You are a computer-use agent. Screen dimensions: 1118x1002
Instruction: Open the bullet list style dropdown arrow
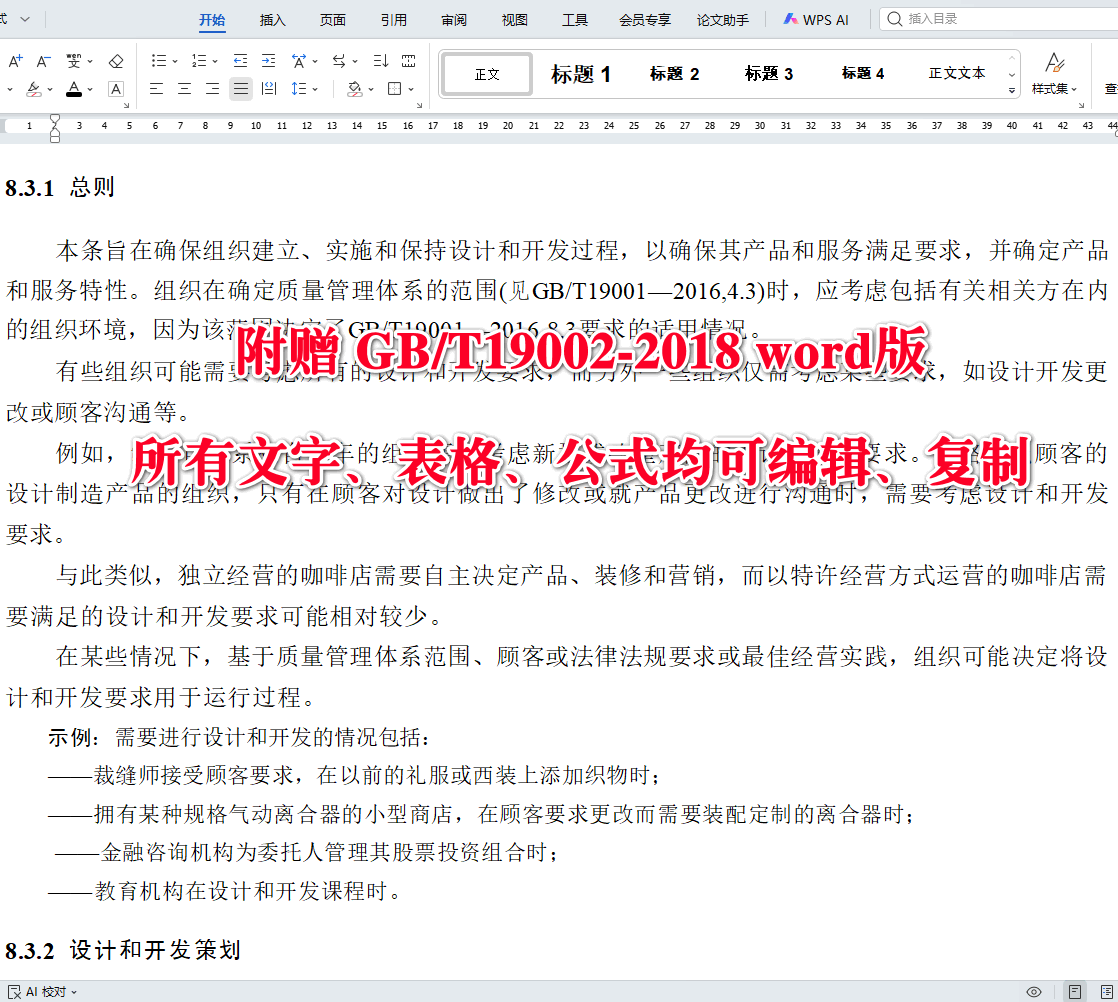175,62
